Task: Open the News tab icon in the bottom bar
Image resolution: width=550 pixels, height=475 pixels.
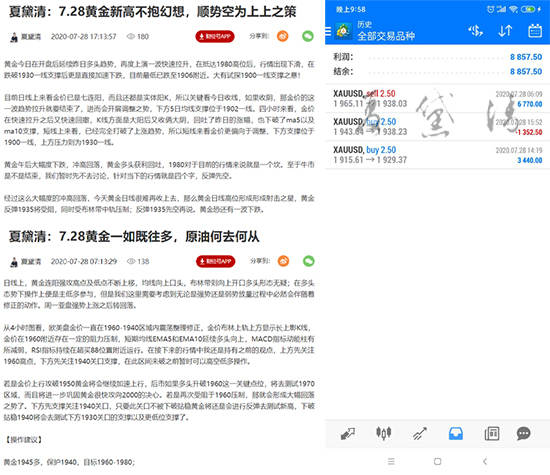Action: coord(492,434)
